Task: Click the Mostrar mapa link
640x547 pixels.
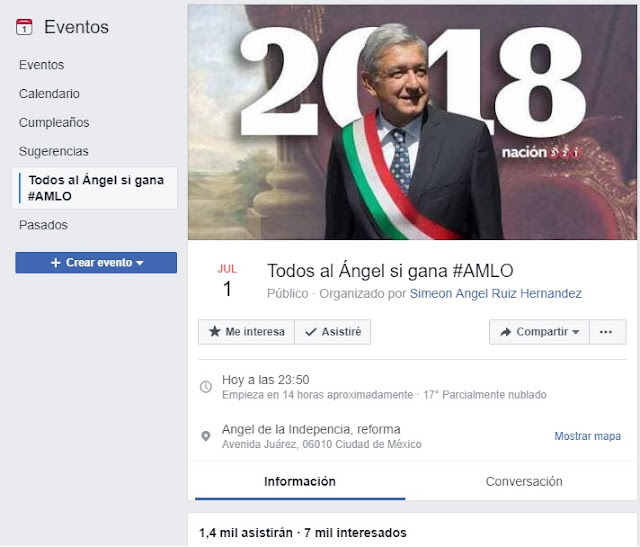Action: pyautogui.click(x=587, y=436)
